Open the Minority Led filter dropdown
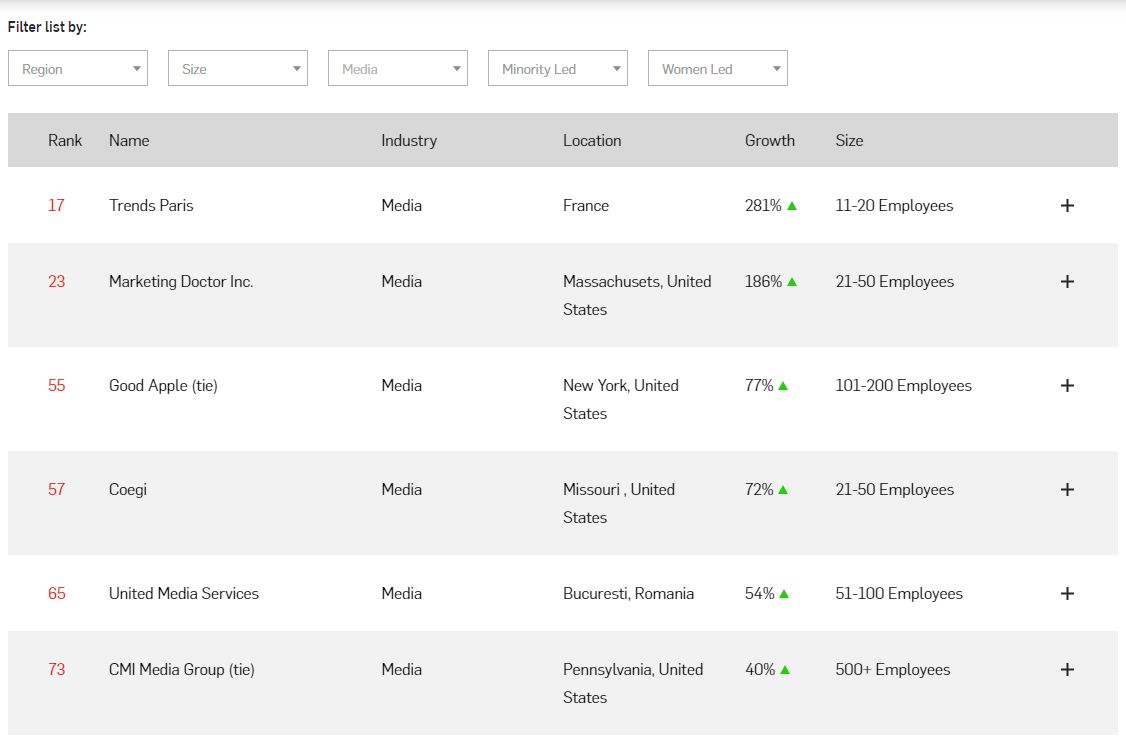The height and width of the screenshot is (741, 1126). (558, 68)
